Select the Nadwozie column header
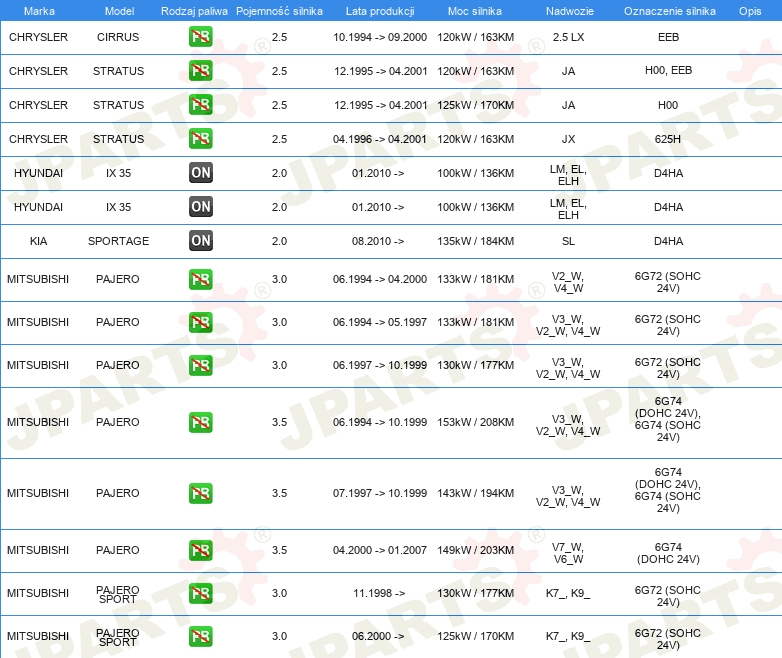782x658 pixels. 570,11
